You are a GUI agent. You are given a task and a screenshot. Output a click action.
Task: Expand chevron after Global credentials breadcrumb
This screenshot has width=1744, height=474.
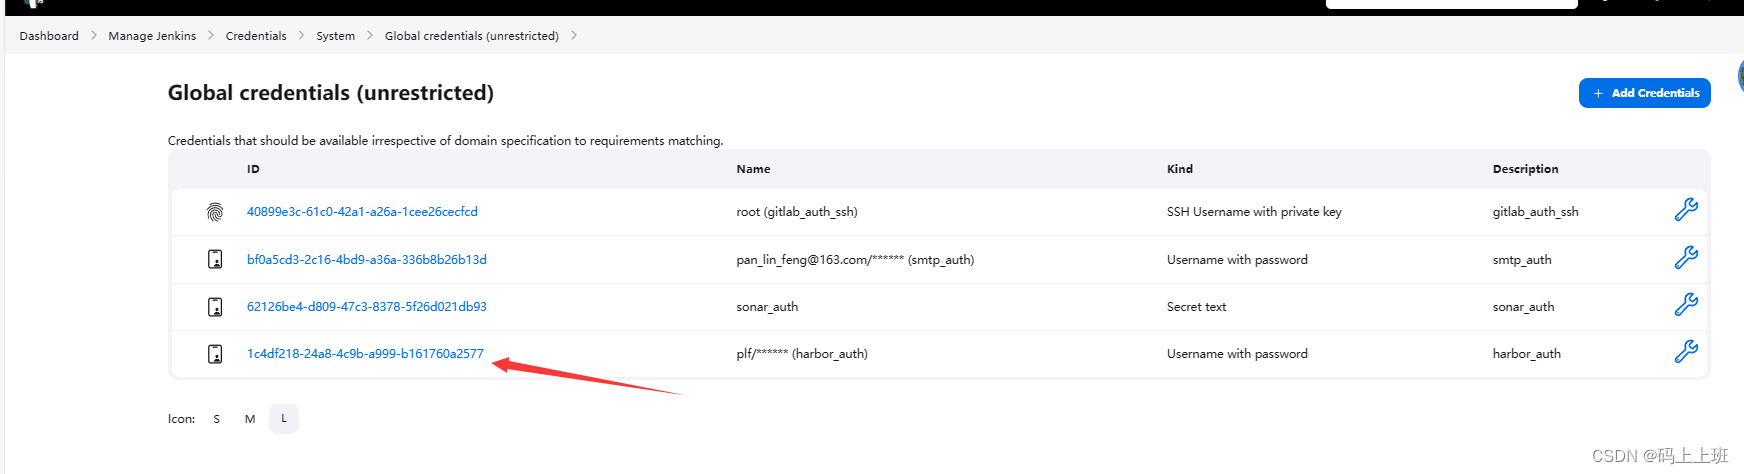pos(574,35)
